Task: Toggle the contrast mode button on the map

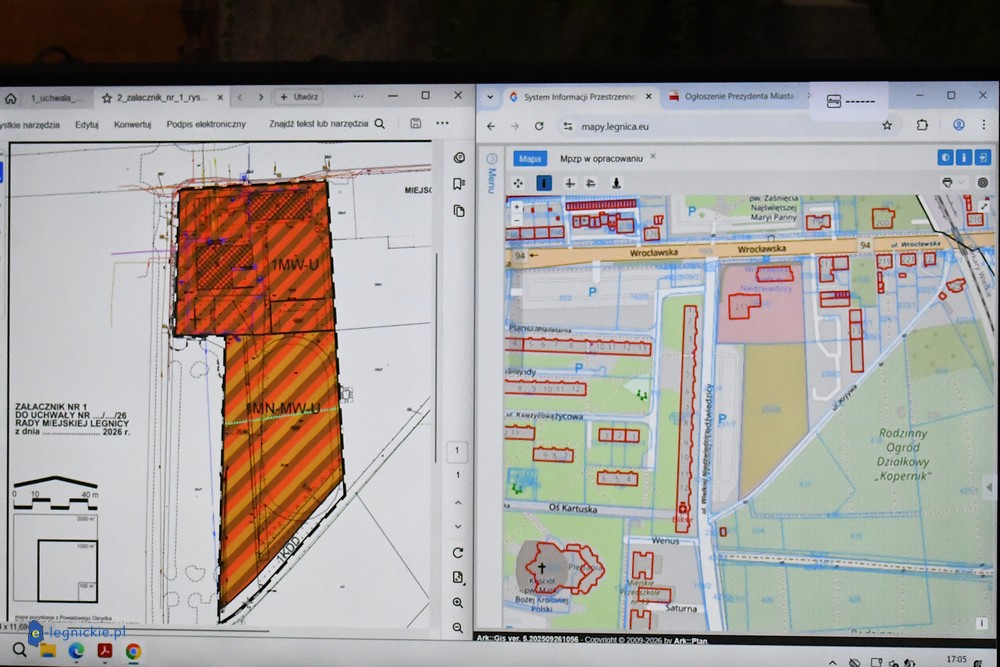Action: click(x=945, y=158)
